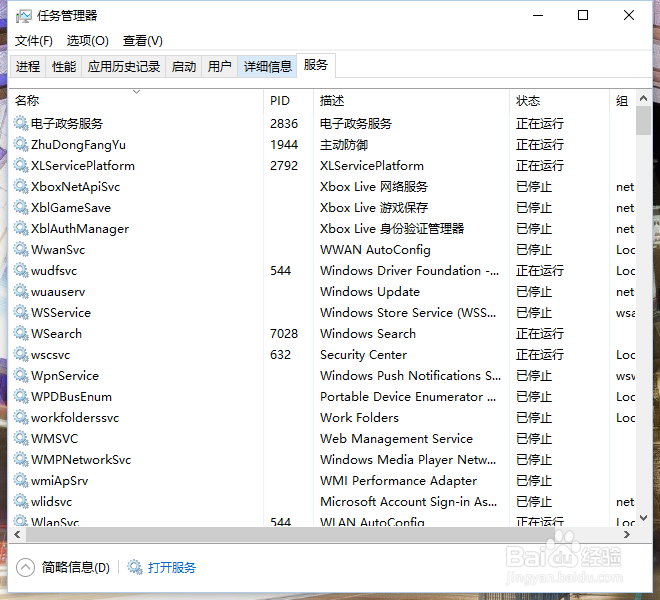
Task: Click the gear icon beside ZhuDongFangYu
Action: click(21, 144)
